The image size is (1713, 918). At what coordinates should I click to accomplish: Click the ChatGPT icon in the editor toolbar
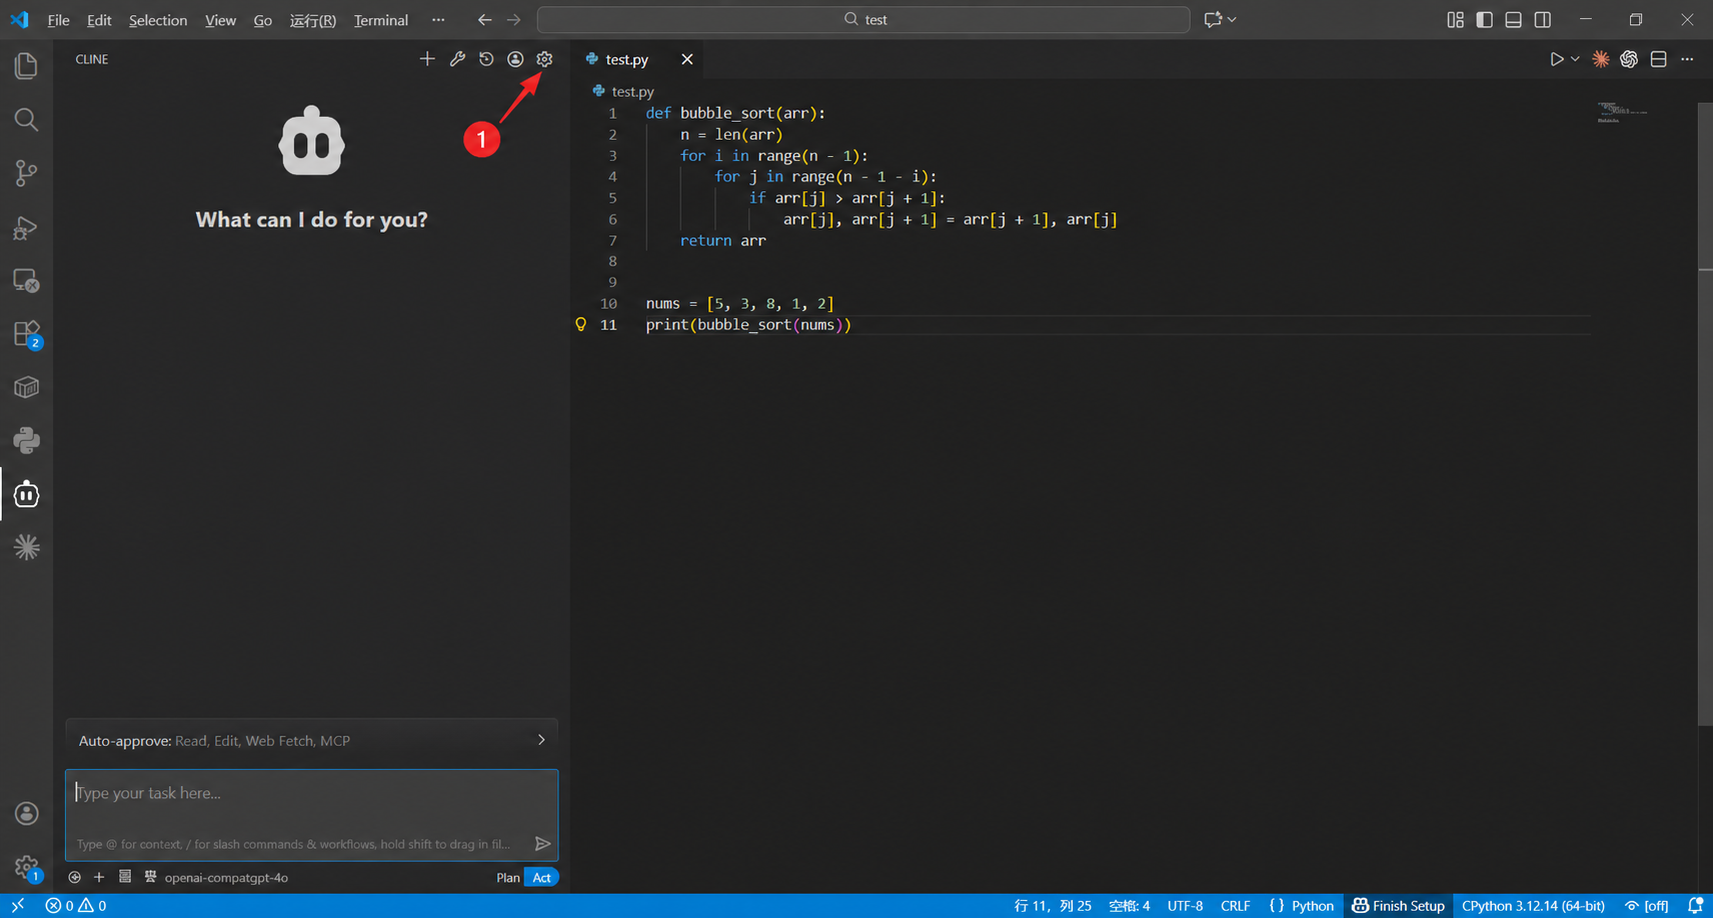coord(1629,59)
